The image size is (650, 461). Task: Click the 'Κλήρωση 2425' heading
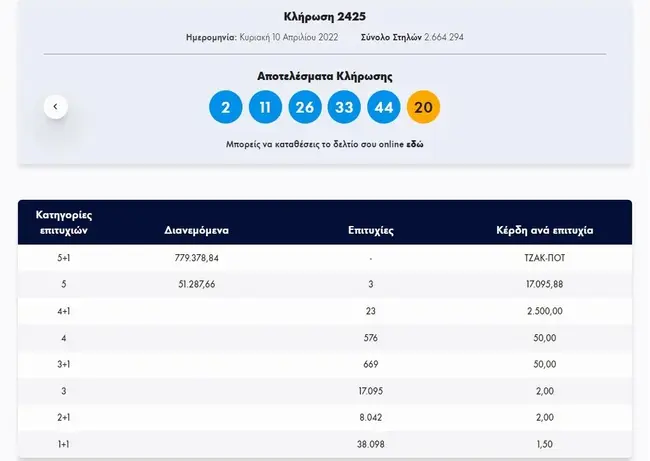pyautogui.click(x=325, y=17)
